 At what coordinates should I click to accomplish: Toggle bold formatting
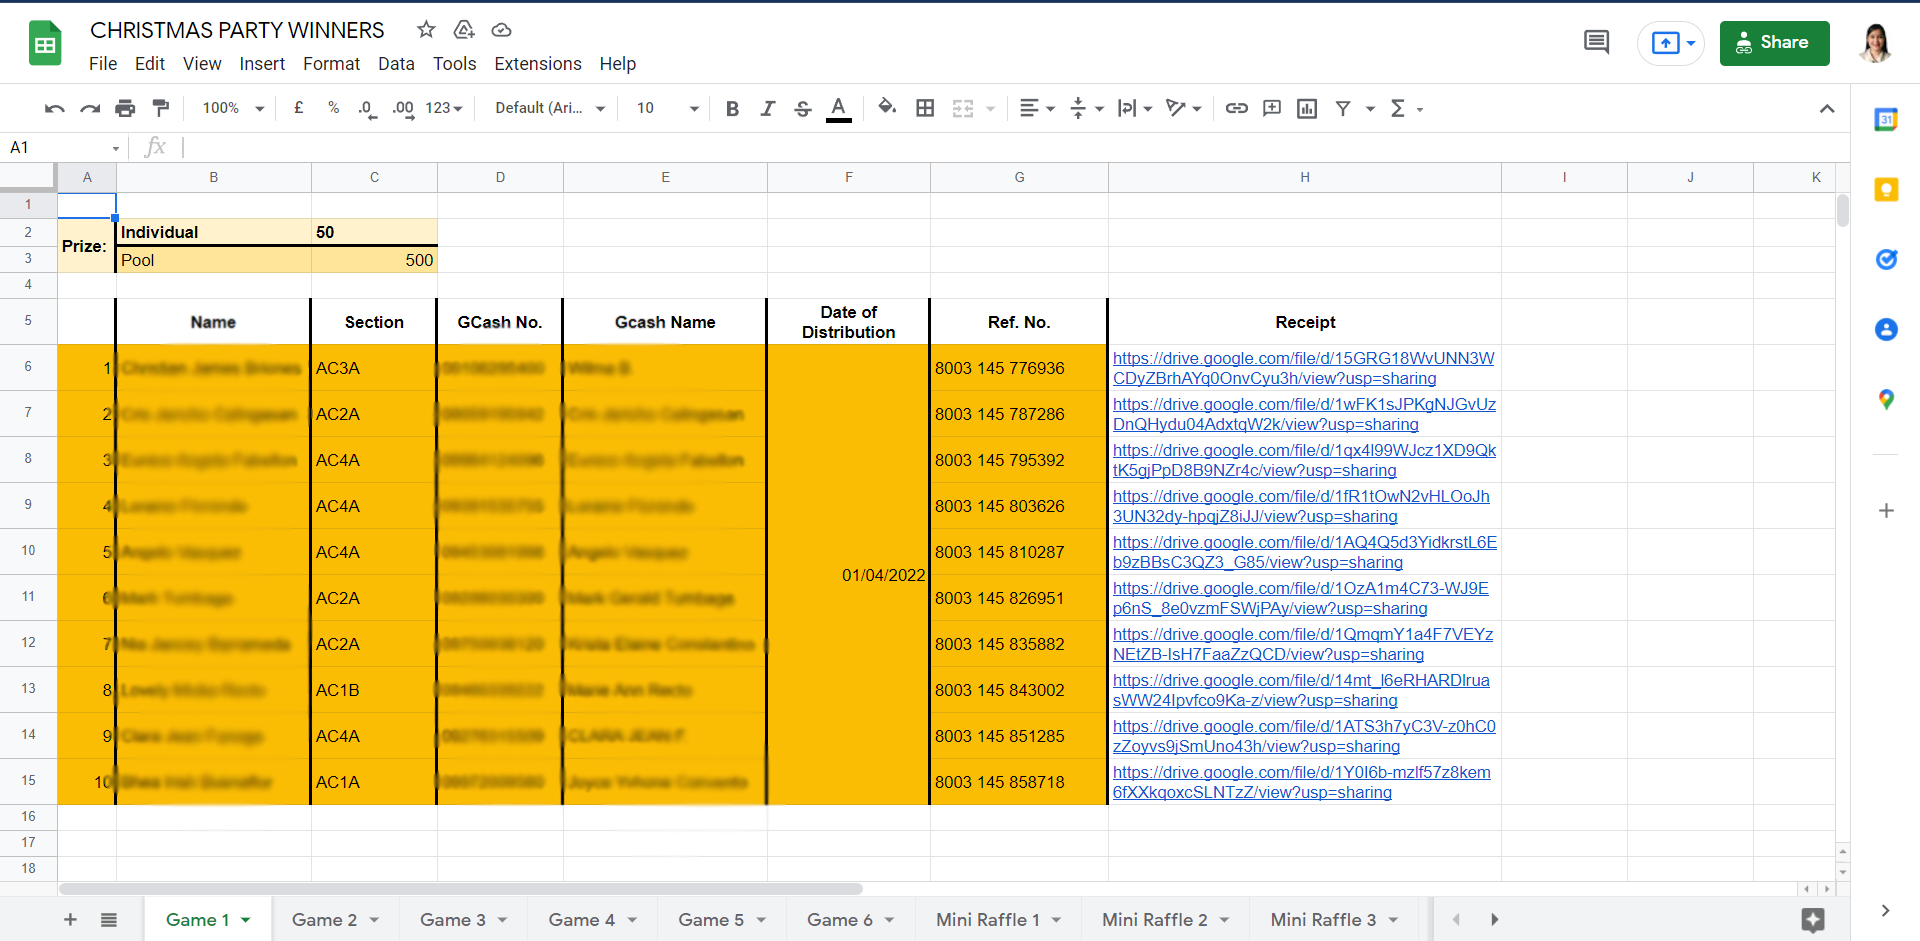[732, 108]
